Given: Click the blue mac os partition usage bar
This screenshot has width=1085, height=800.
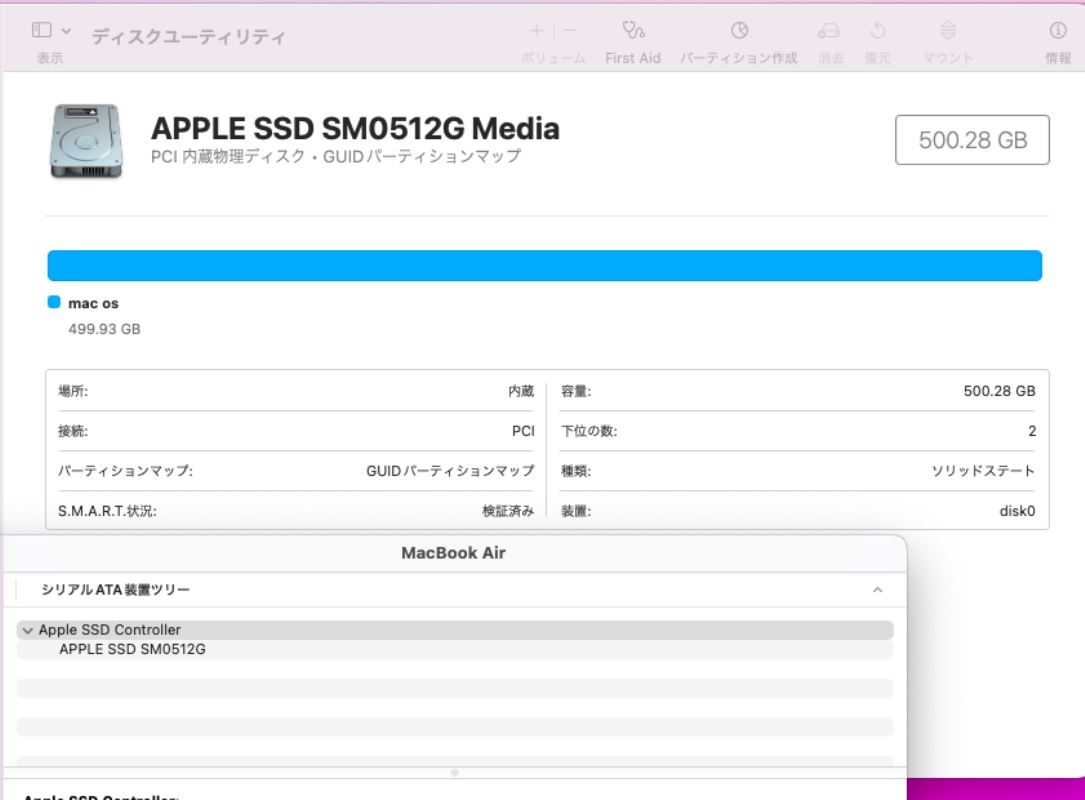Looking at the screenshot, I should coord(542,264).
